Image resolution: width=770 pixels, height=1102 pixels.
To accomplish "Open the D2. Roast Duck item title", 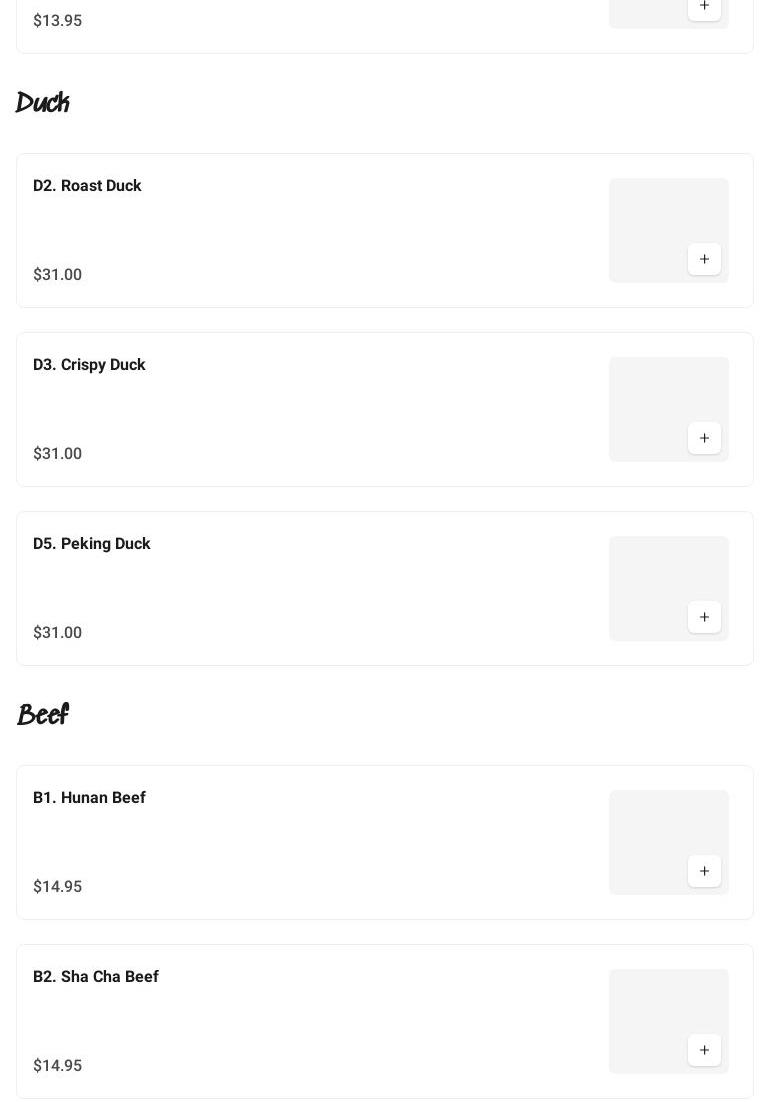I will (87, 186).
